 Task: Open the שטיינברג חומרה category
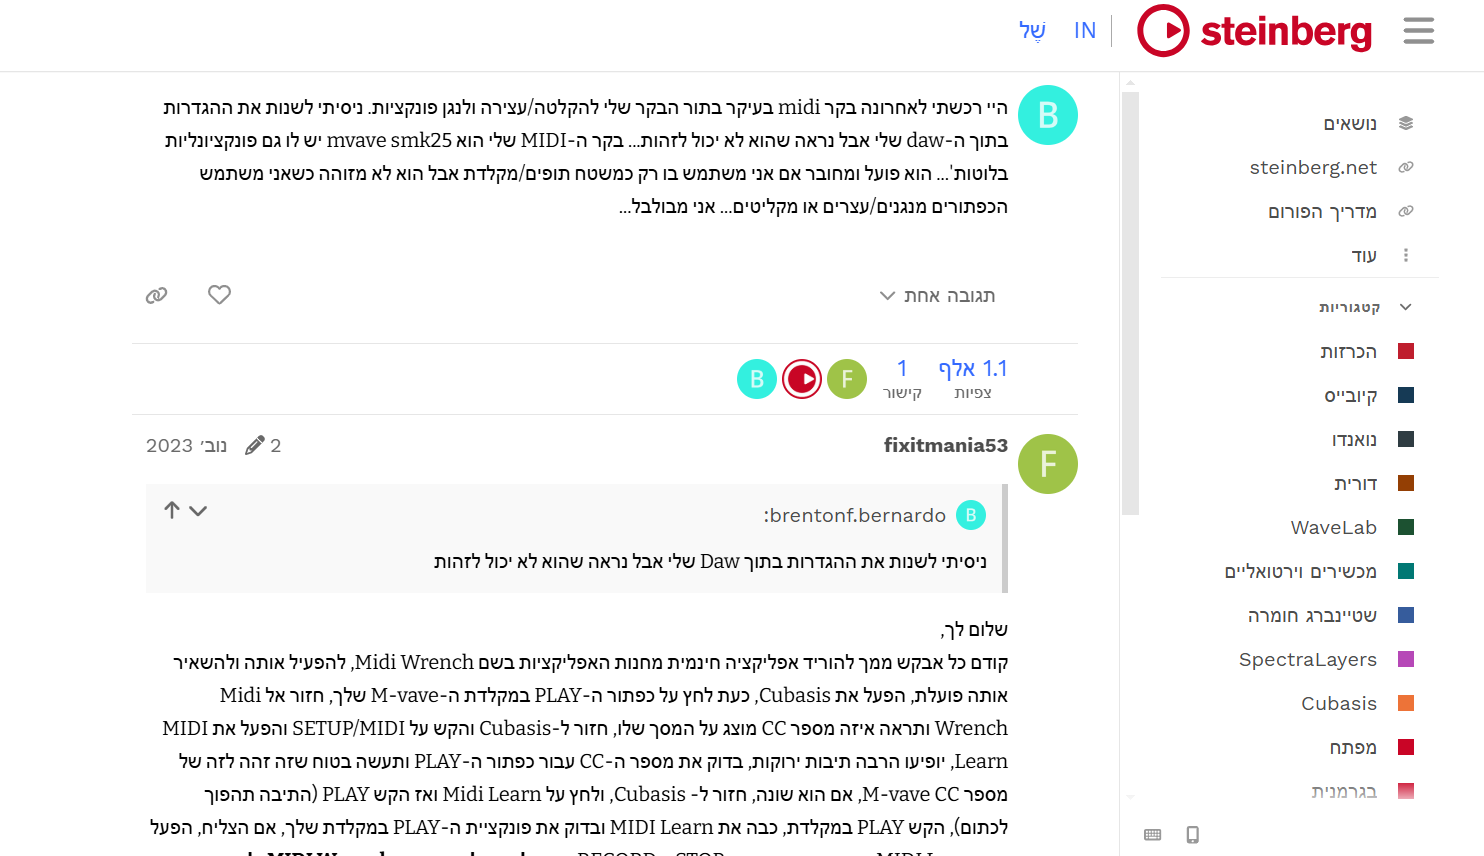pos(1312,616)
